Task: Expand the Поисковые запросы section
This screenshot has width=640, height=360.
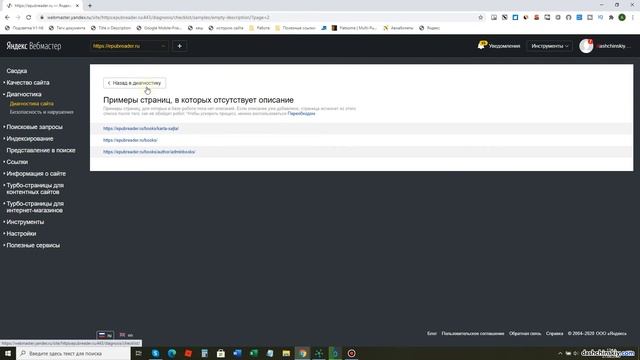Action: [34, 127]
